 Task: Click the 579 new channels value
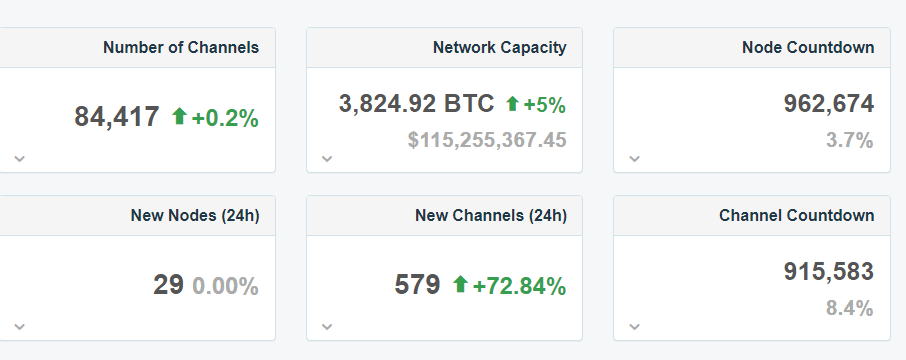(x=417, y=285)
